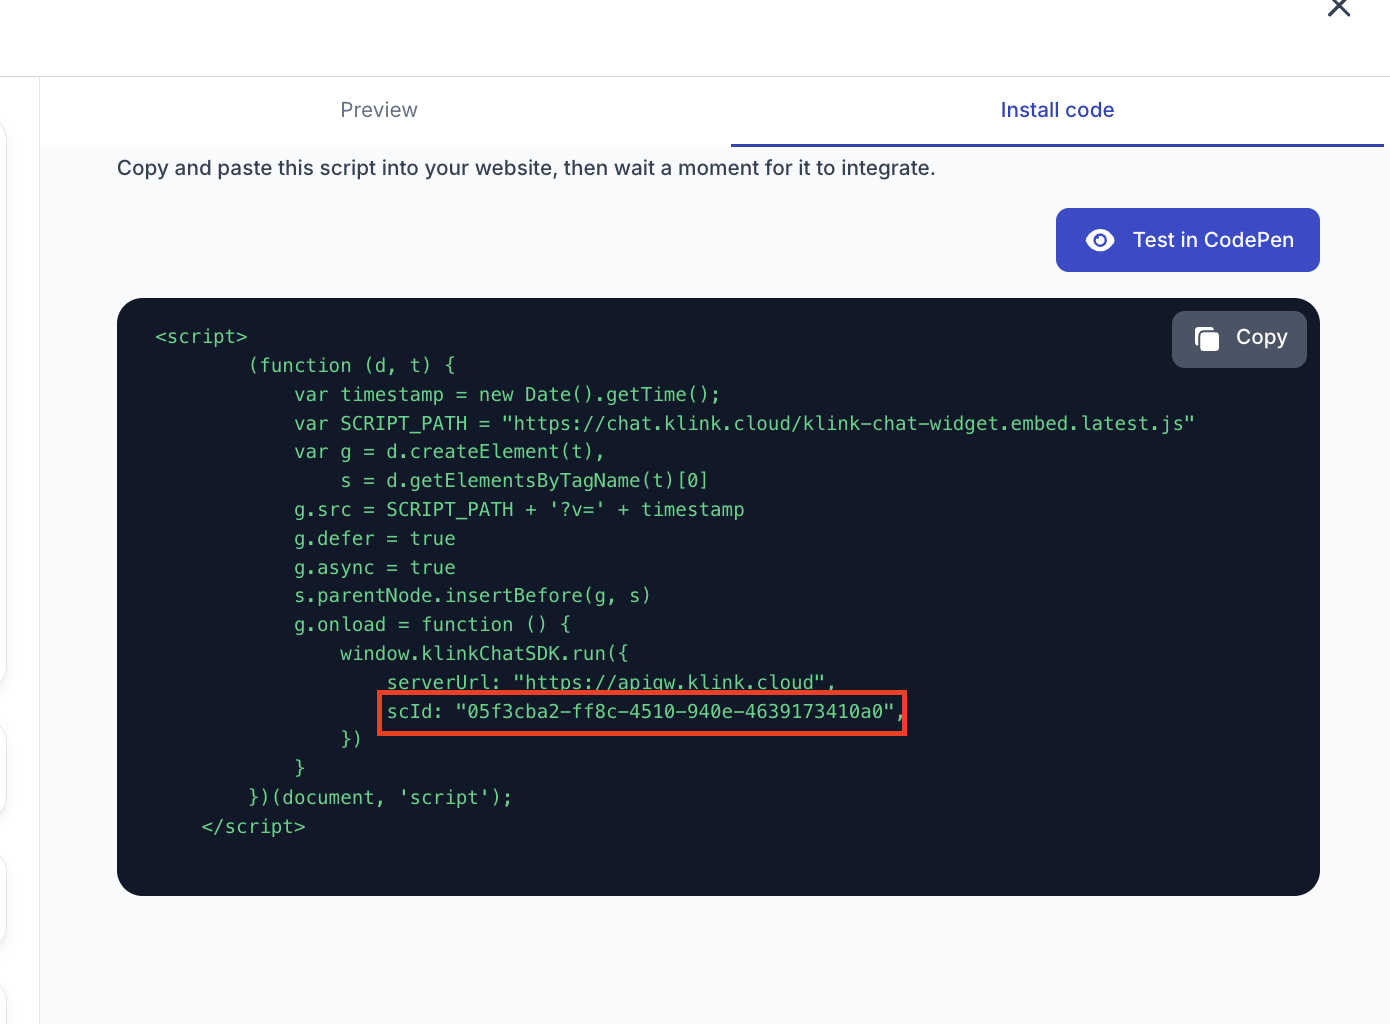Click the eye icon in CodePen button
1390x1024 pixels.
click(1100, 240)
